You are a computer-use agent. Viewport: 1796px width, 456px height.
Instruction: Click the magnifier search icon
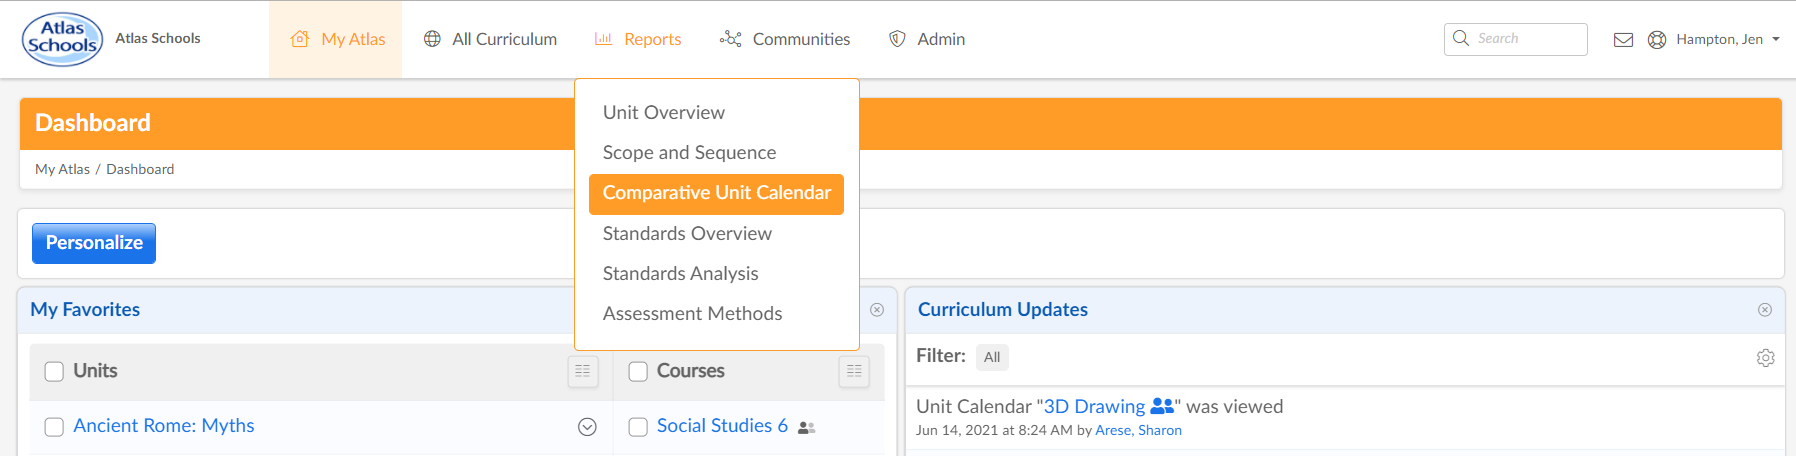(1461, 38)
